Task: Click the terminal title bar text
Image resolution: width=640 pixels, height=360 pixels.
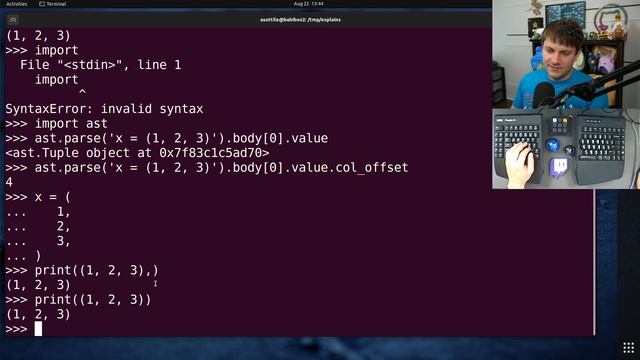Action: tap(300, 20)
